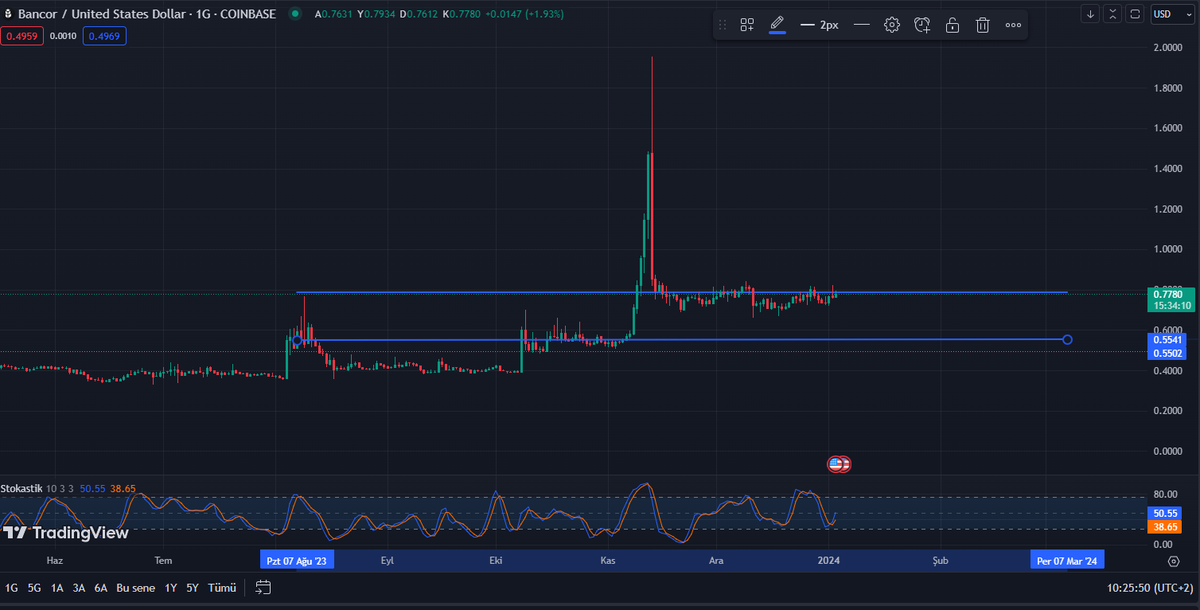1200x610 pixels.
Task: Click the Şub month label on time axis
Action: tap(939, 561)
